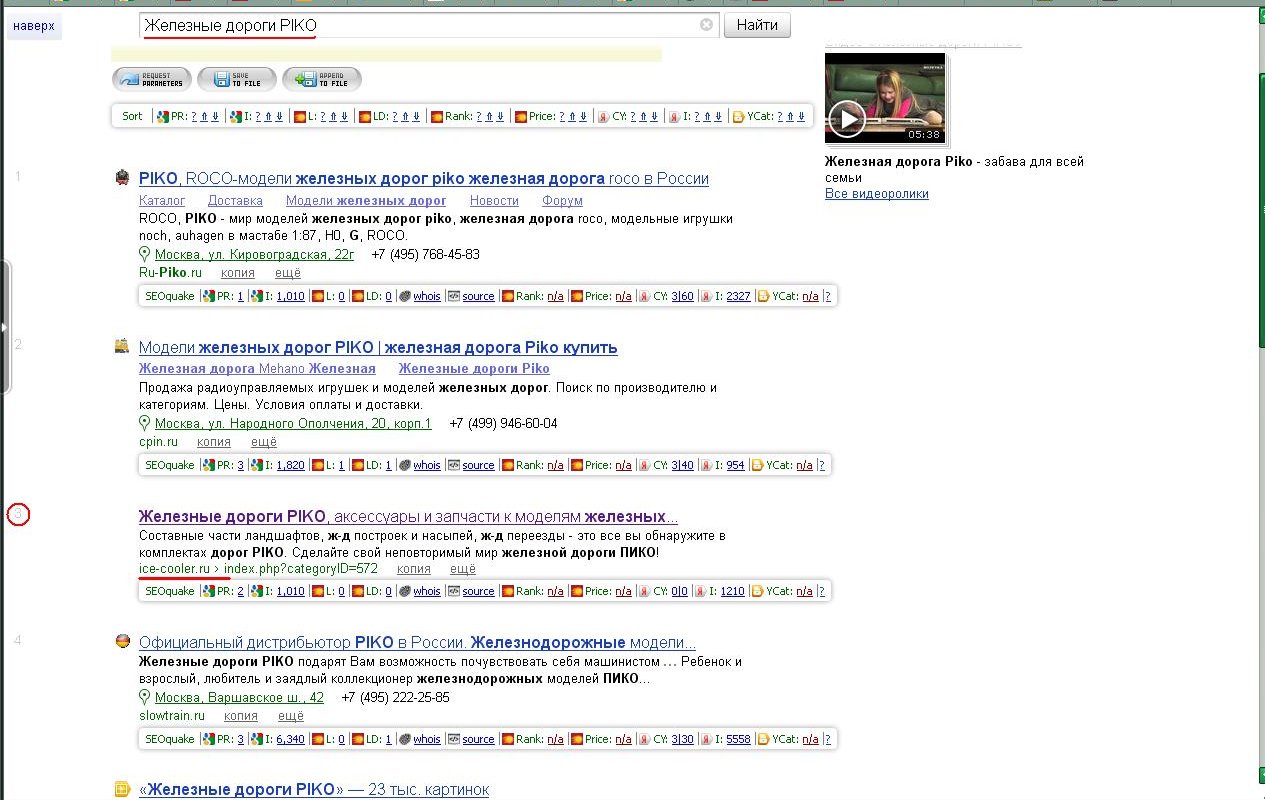Screen dimensions: 1265x800
Task: Click ice-cooler.ru index.php?categoryID=572 URL
Action: tap(258, 569)
